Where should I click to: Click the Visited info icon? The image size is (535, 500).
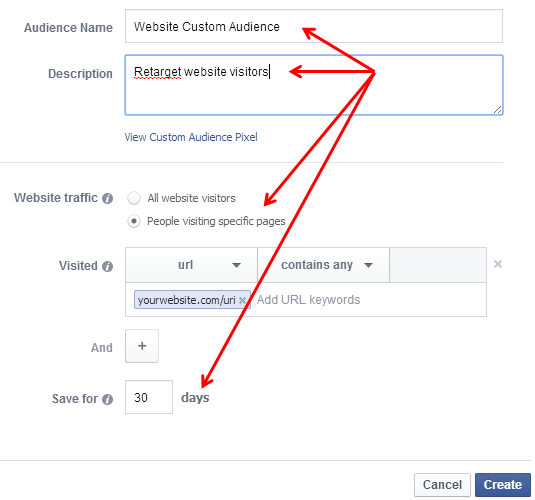point(107,266)
